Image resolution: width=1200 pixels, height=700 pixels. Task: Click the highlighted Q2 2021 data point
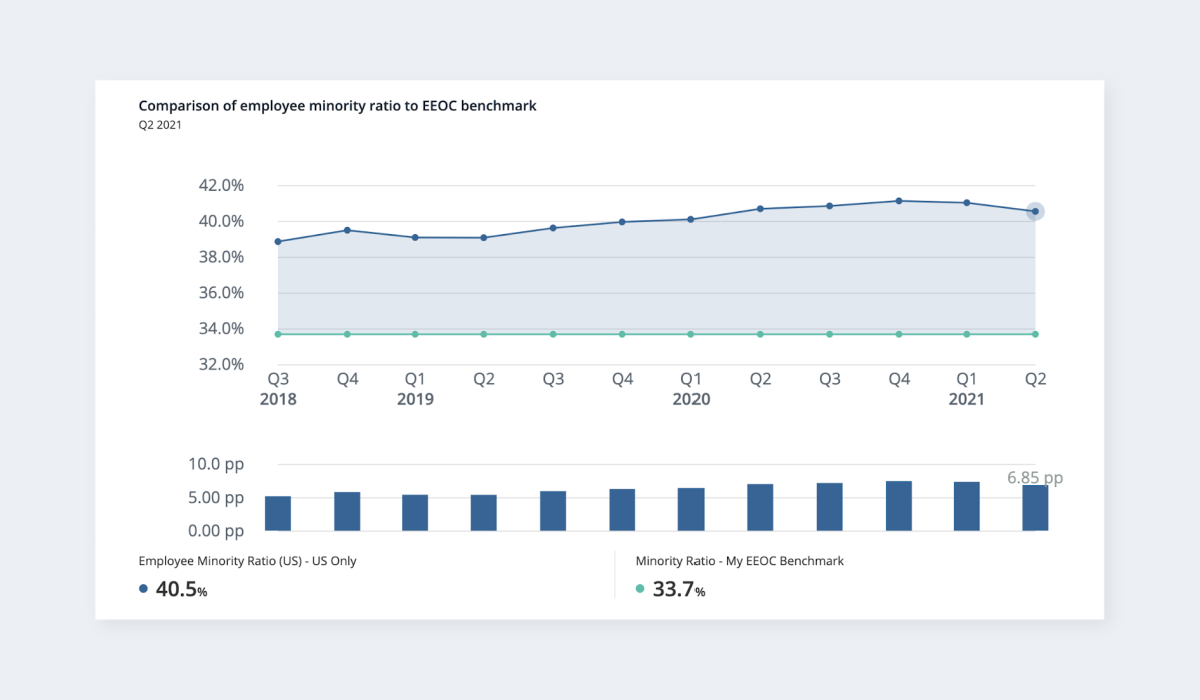[x=1035, y=211]
